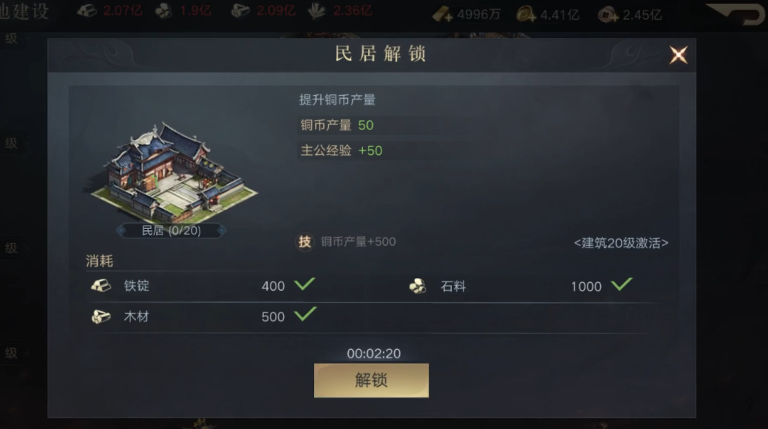The image size is (768, 429).
Task: Click the gold add icon showing 4996万
Action: pos(442,14)
